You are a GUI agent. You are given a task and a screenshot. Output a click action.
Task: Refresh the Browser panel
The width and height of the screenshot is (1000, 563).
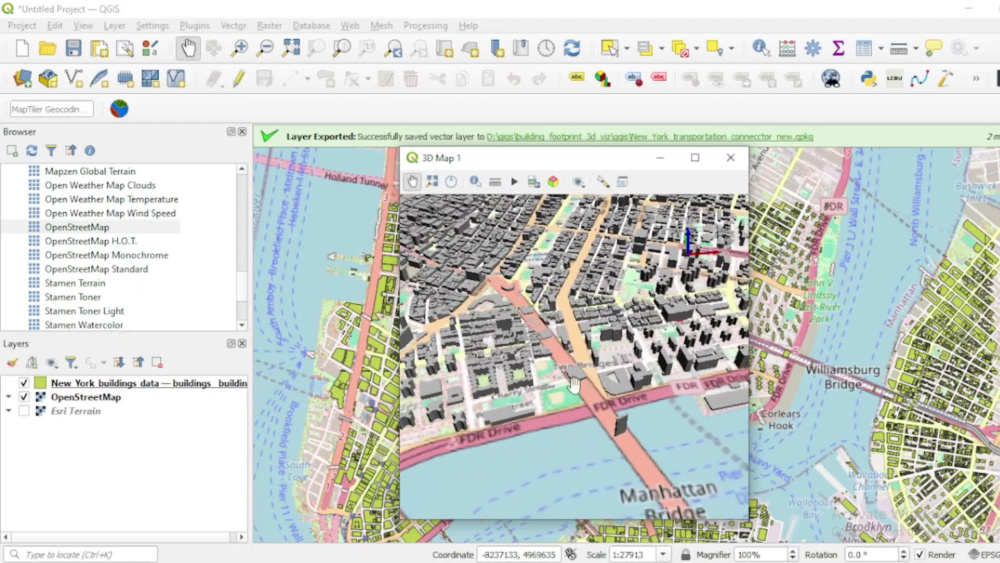tap(31, 150)
